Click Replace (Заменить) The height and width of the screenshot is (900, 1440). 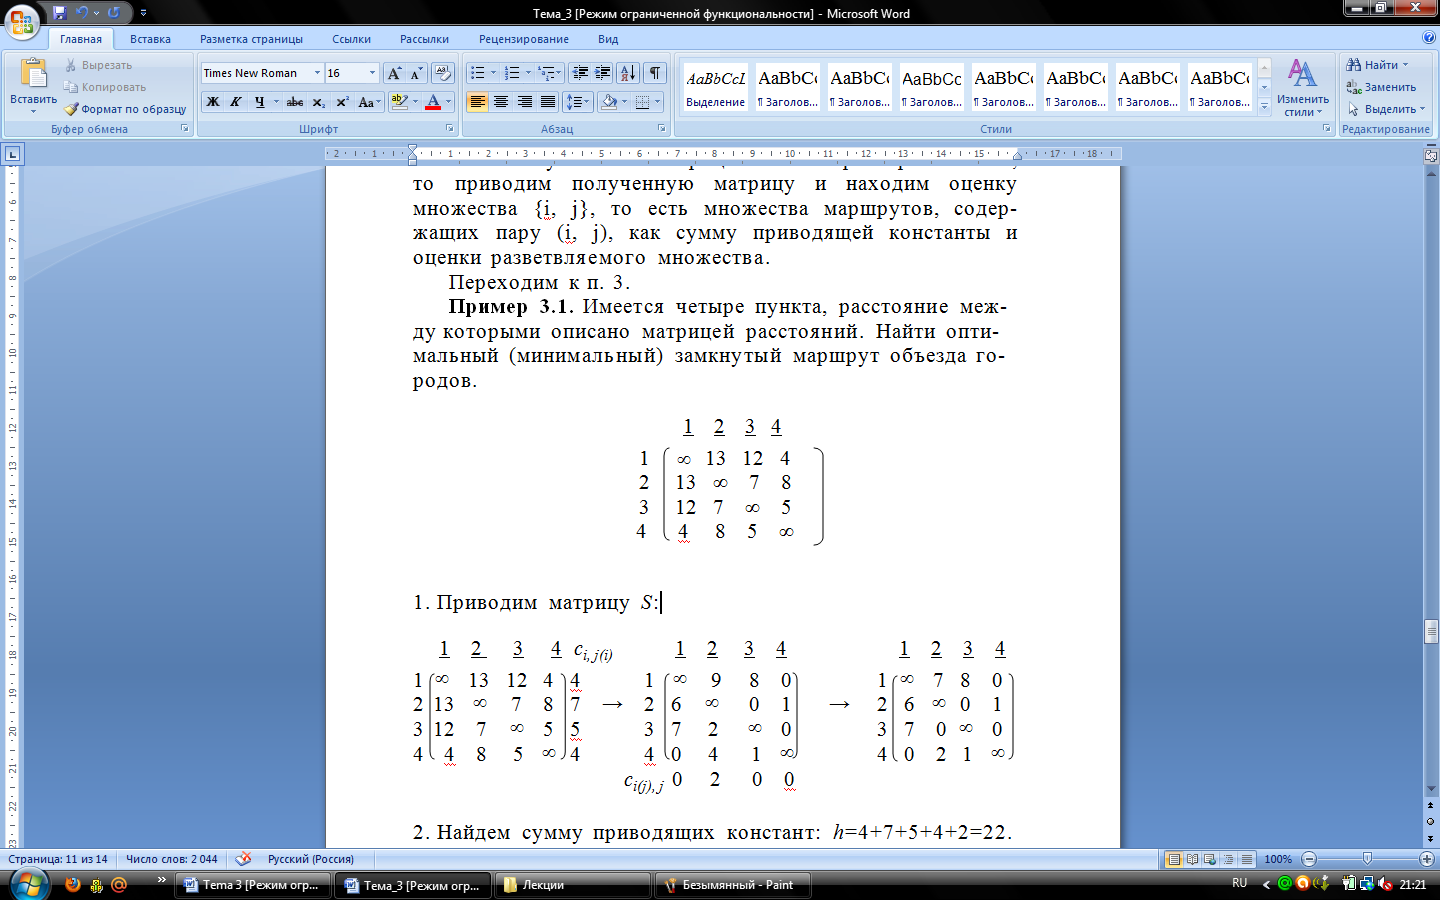pos(1381,87)
